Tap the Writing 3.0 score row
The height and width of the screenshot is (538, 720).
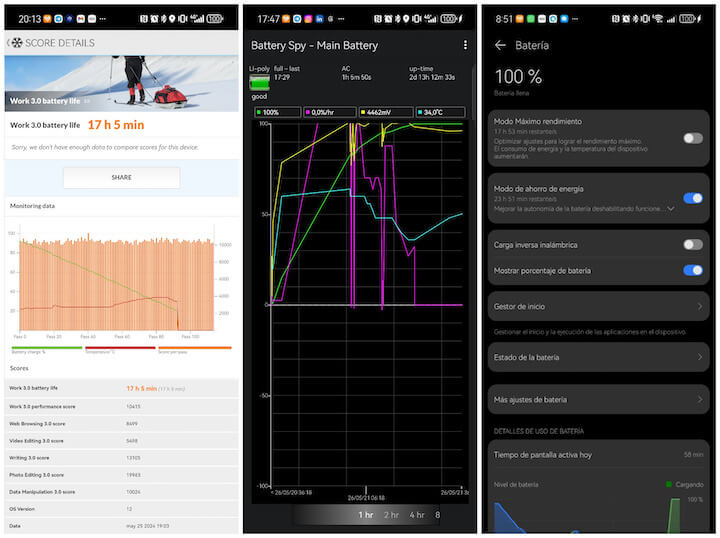121,457
